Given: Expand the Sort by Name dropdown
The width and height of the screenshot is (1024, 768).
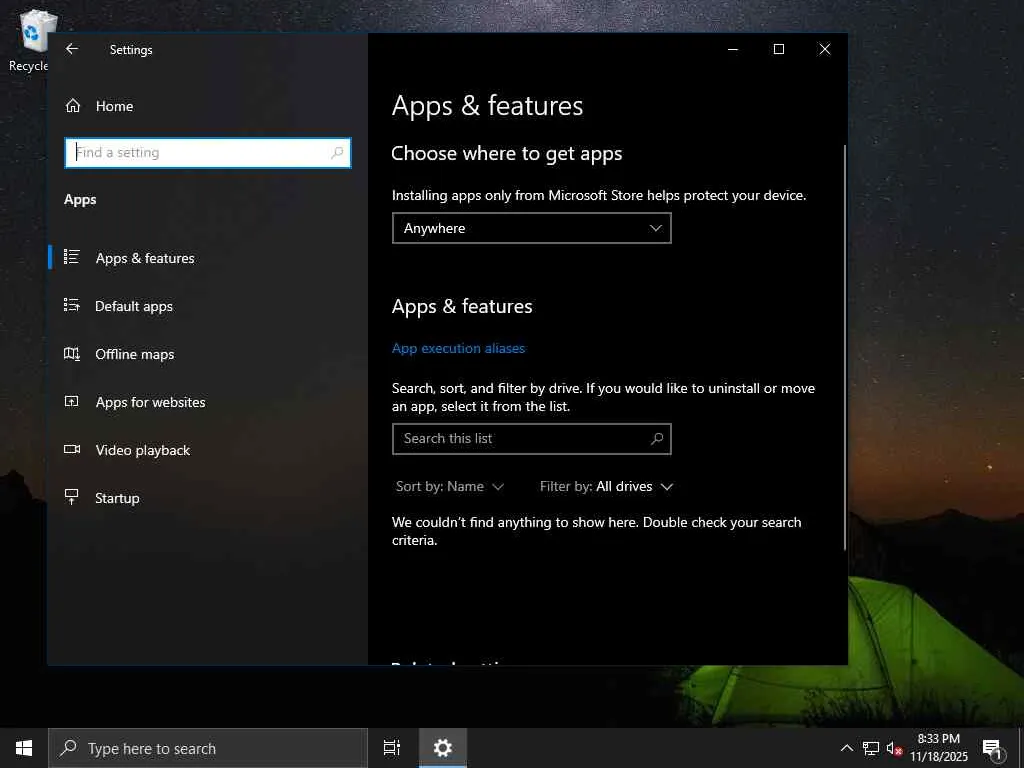Looking at the screenshot, I should click(x=450, y=487).
